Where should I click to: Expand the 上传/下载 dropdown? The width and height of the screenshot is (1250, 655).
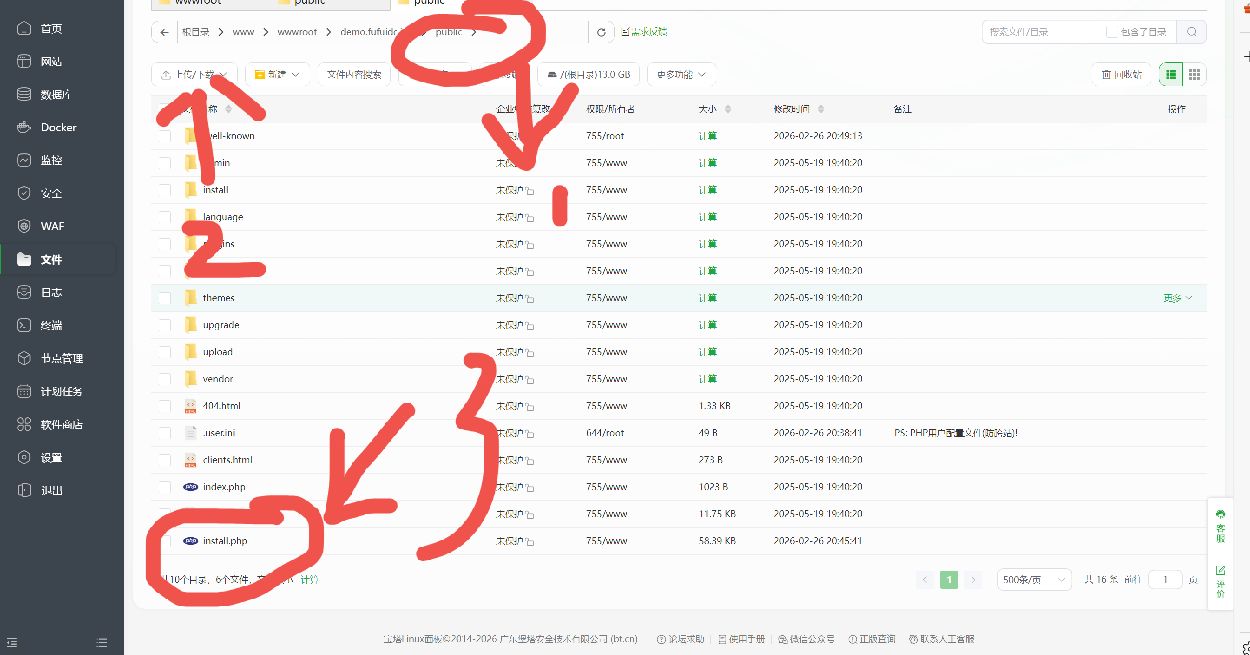click(194, 74)
